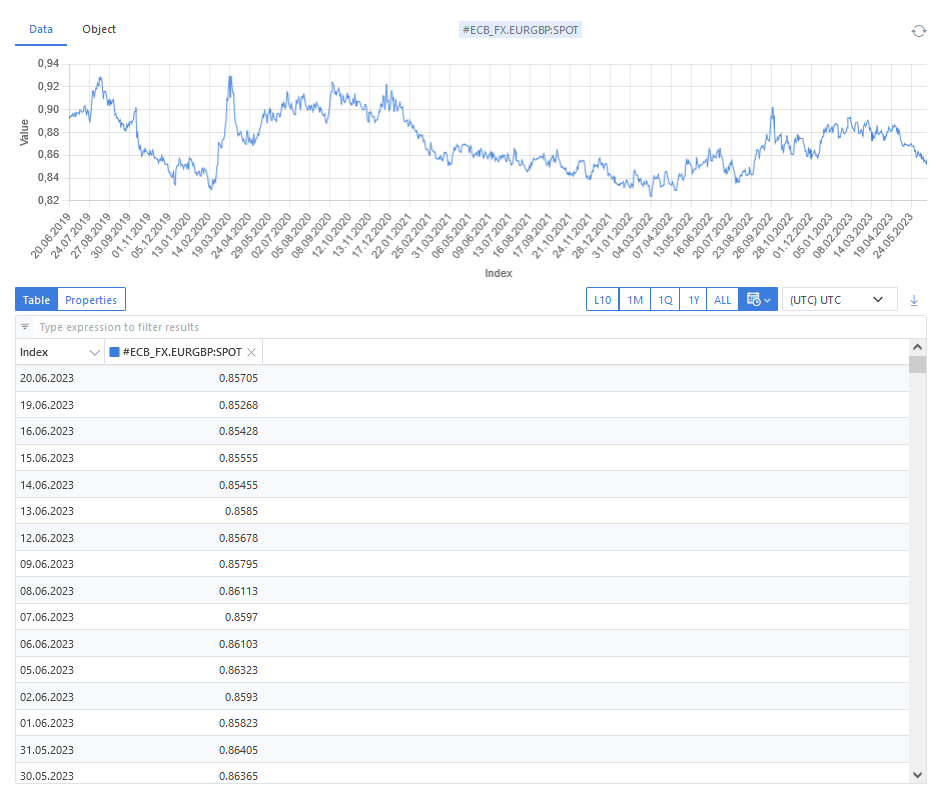
Task: Switch to the Object tab
Action: click(99, 29)
